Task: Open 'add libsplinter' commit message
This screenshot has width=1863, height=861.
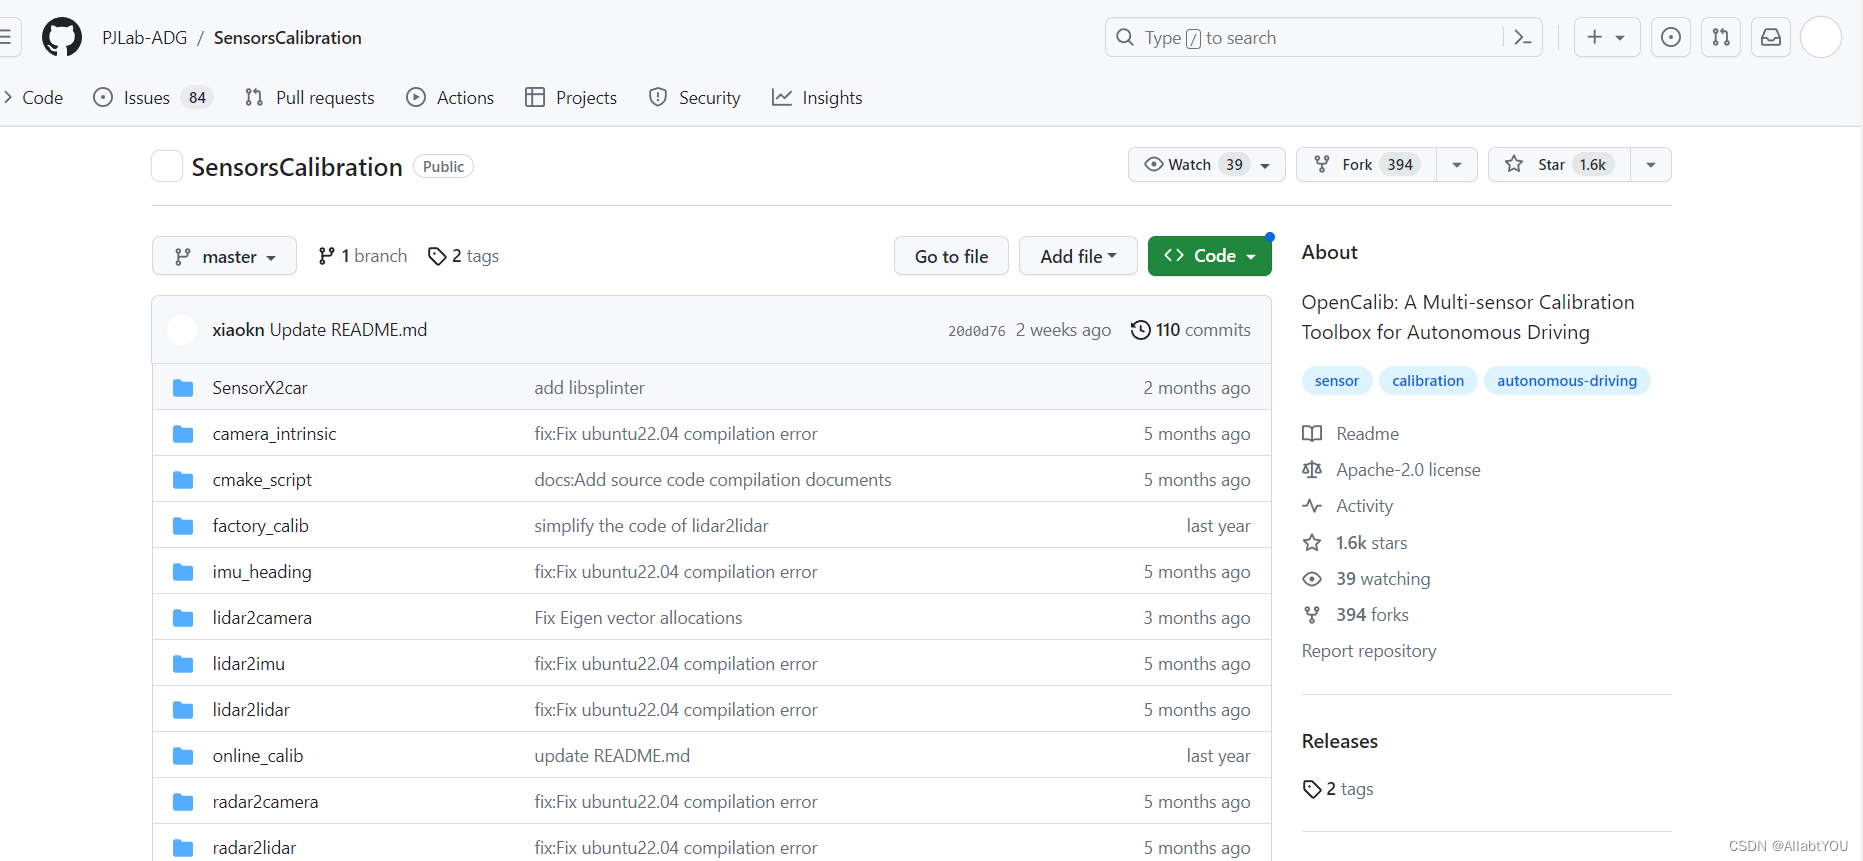Action: (x=589, y=388)
